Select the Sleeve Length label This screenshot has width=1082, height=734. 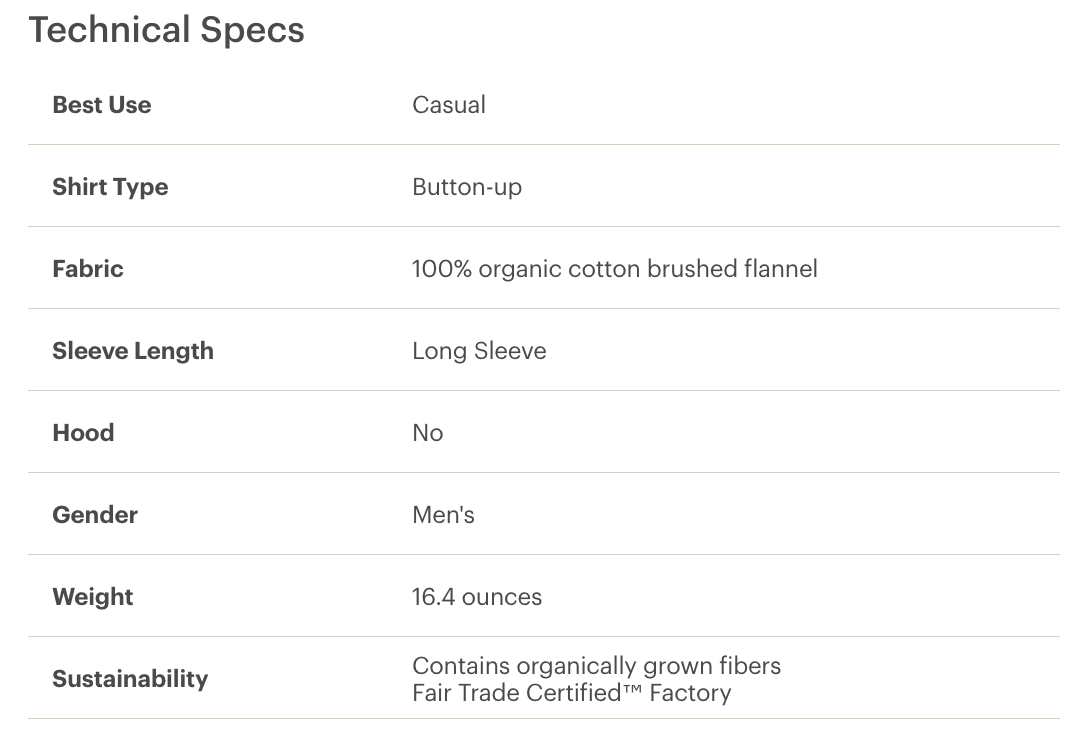coord(133,351)
